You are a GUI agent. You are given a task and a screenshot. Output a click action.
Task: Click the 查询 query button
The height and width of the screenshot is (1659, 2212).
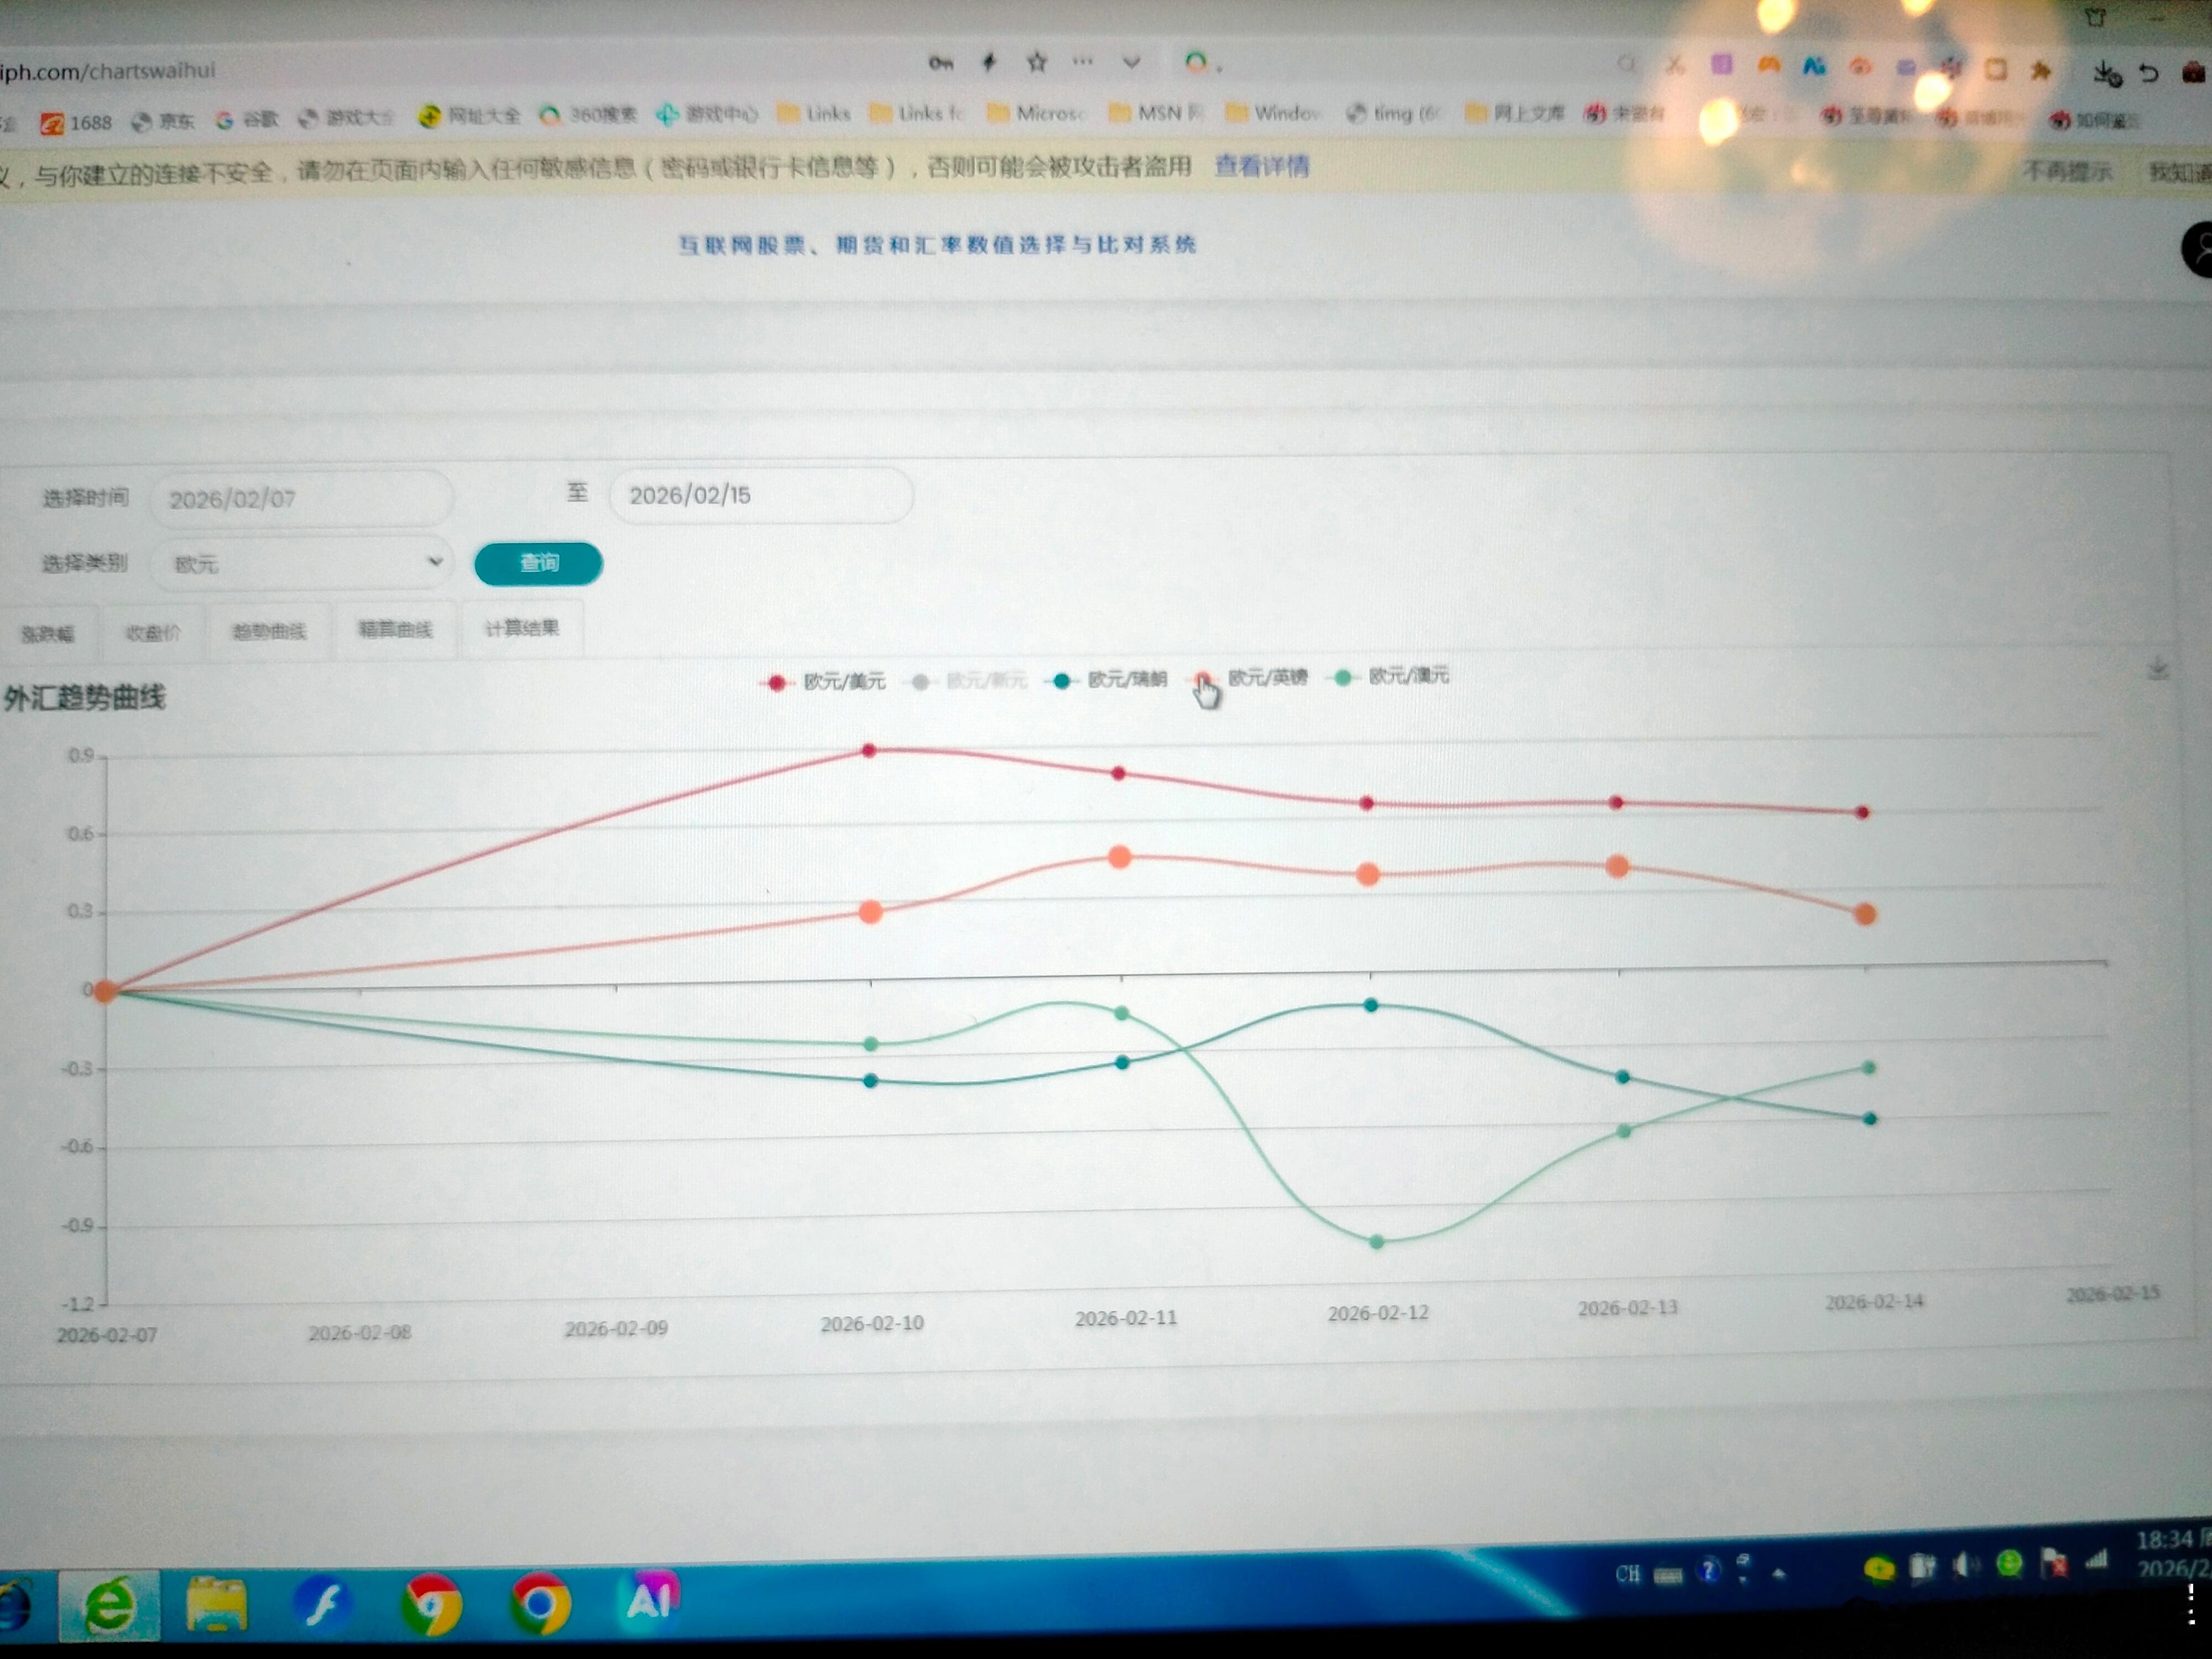pyautogui.click(x=538, y=563)
